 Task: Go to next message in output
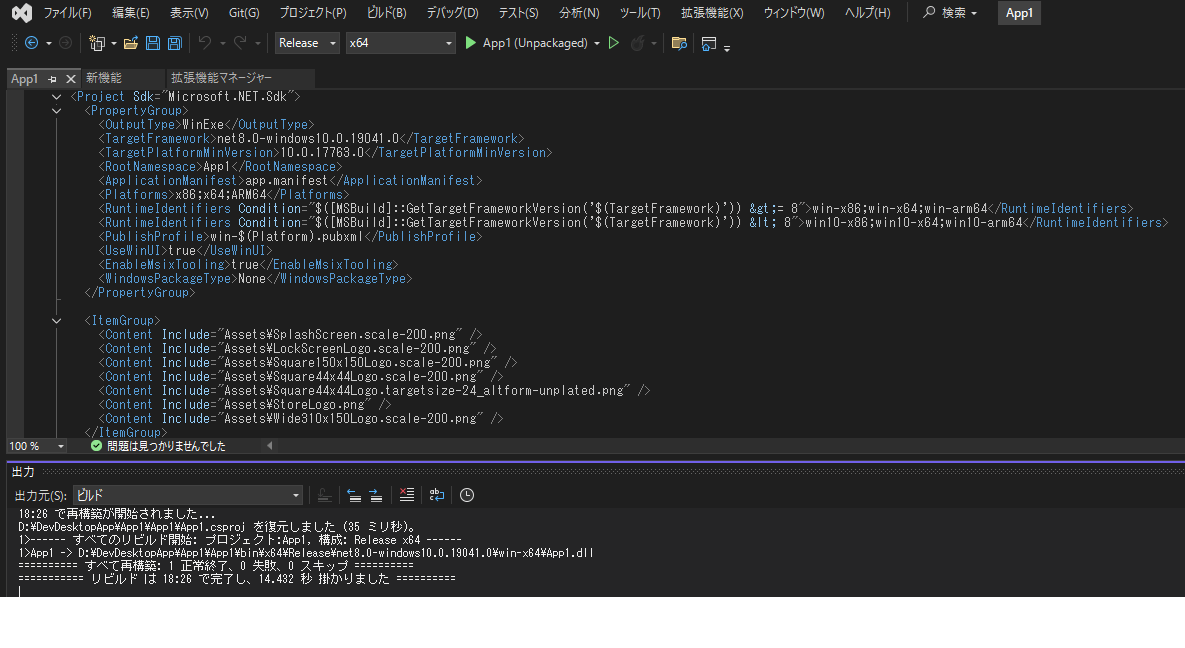click(374, 494)
